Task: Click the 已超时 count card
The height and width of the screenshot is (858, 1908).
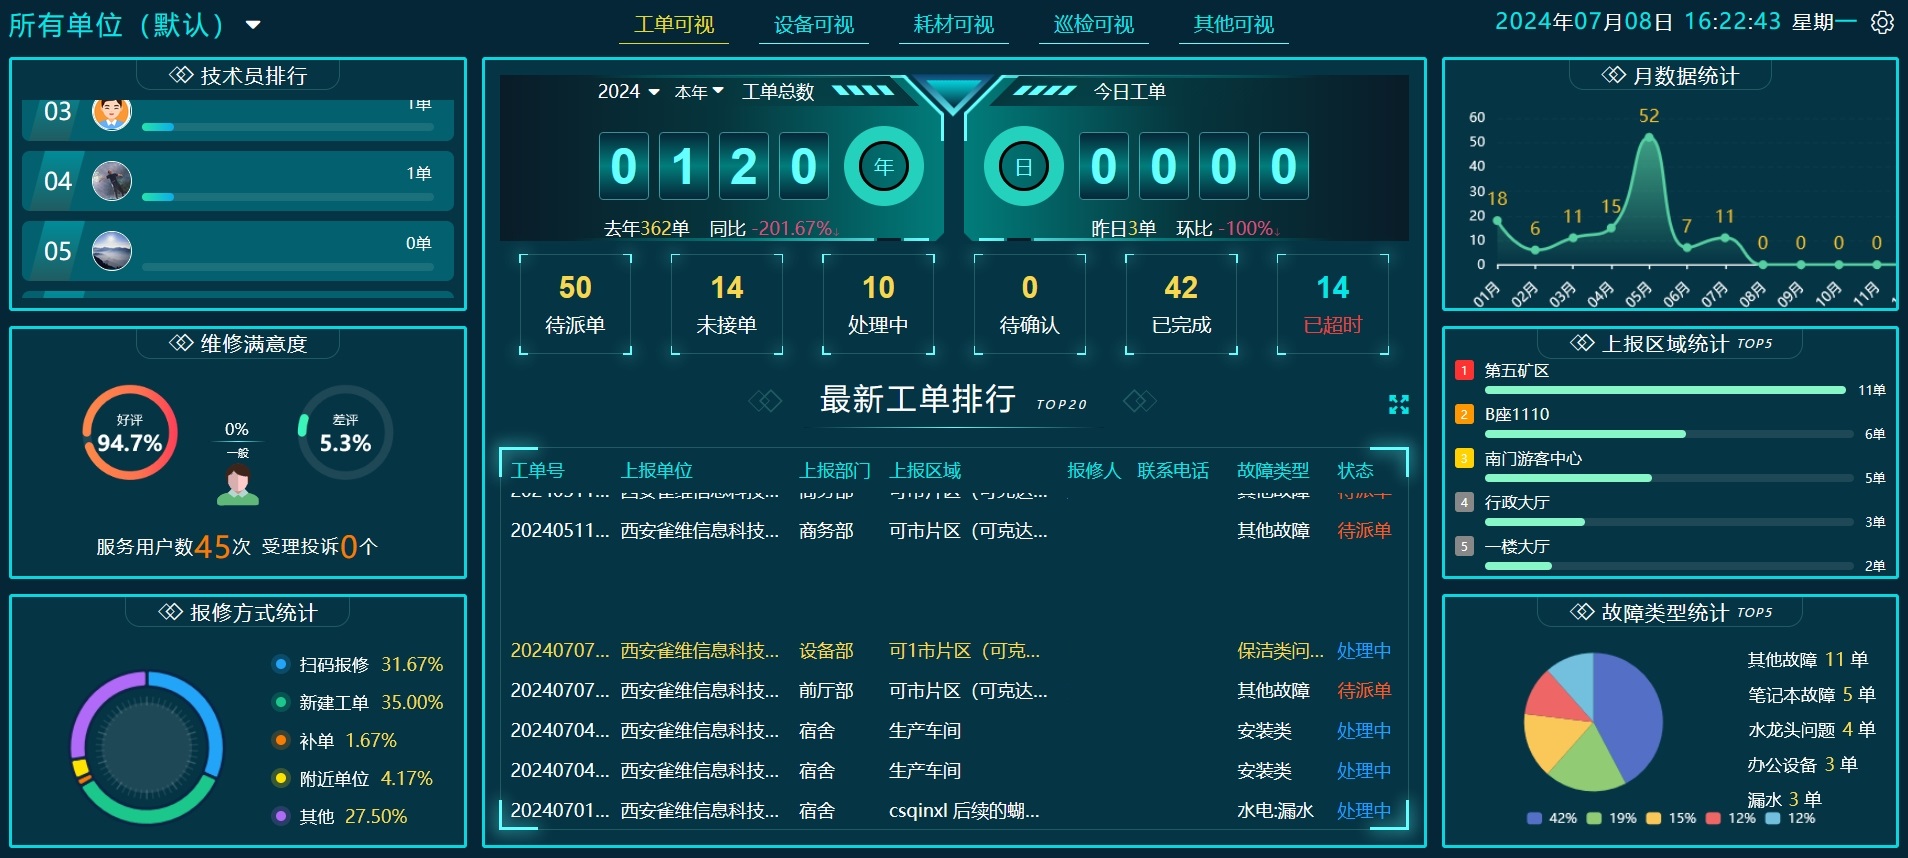Action: [x=1332, y=304]
